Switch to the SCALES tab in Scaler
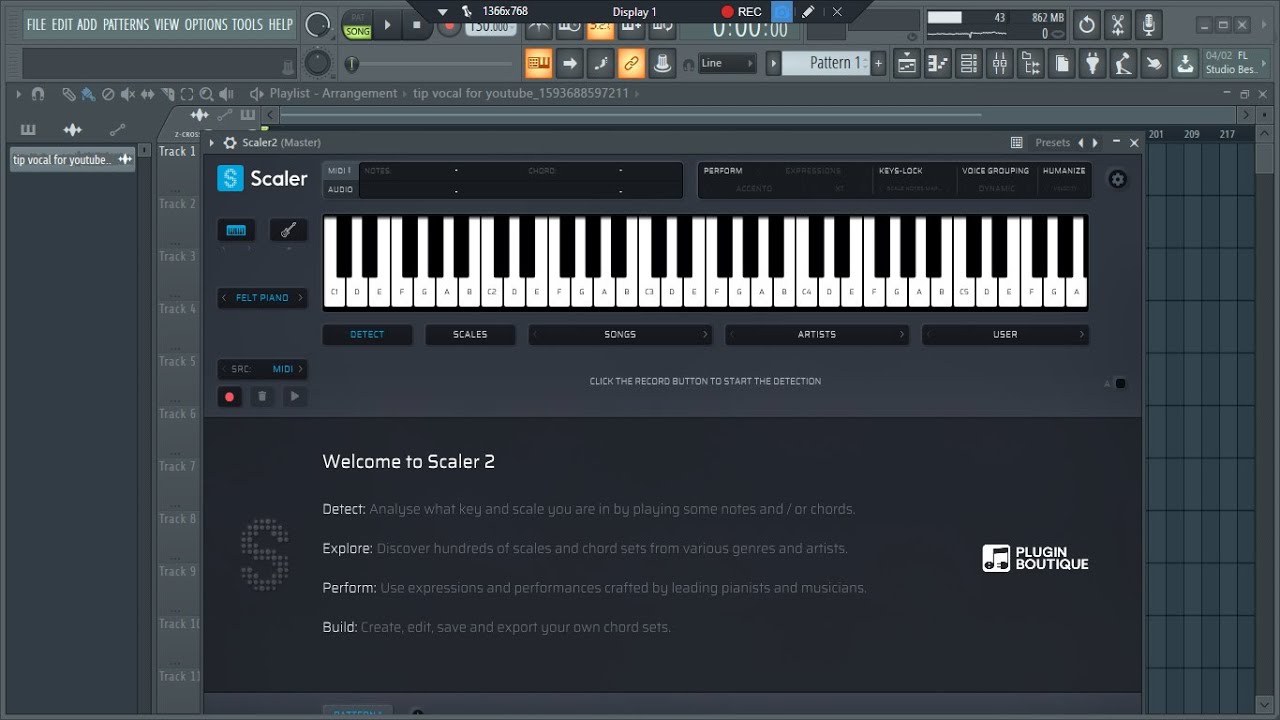This screenshot has width=1280, height=720. click(x=470, y=335)
